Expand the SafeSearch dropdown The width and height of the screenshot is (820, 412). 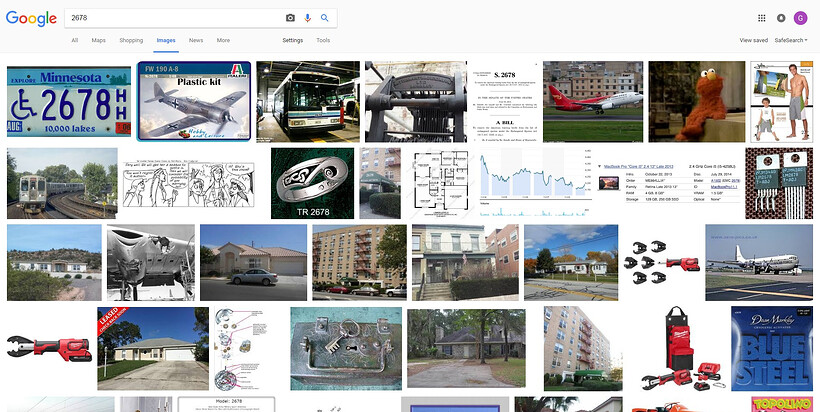click(x=791, y=40)
